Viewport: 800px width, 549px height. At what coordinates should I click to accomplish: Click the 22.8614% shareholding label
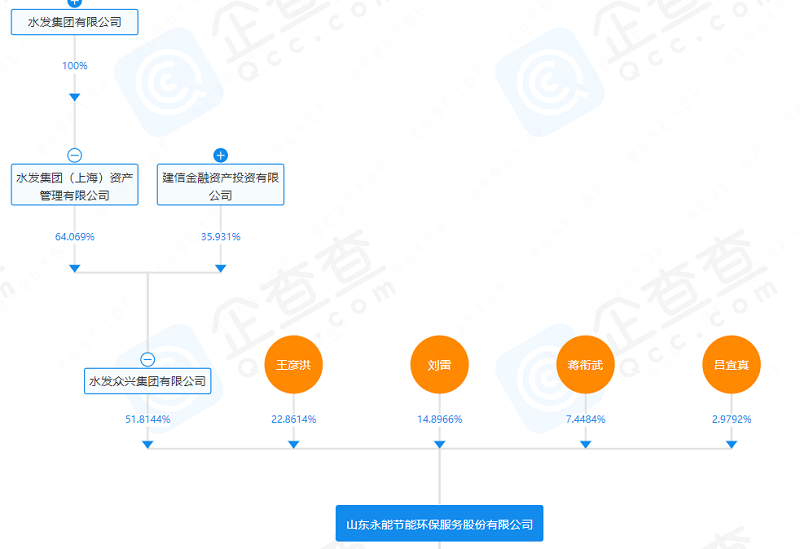pos(293,419)
